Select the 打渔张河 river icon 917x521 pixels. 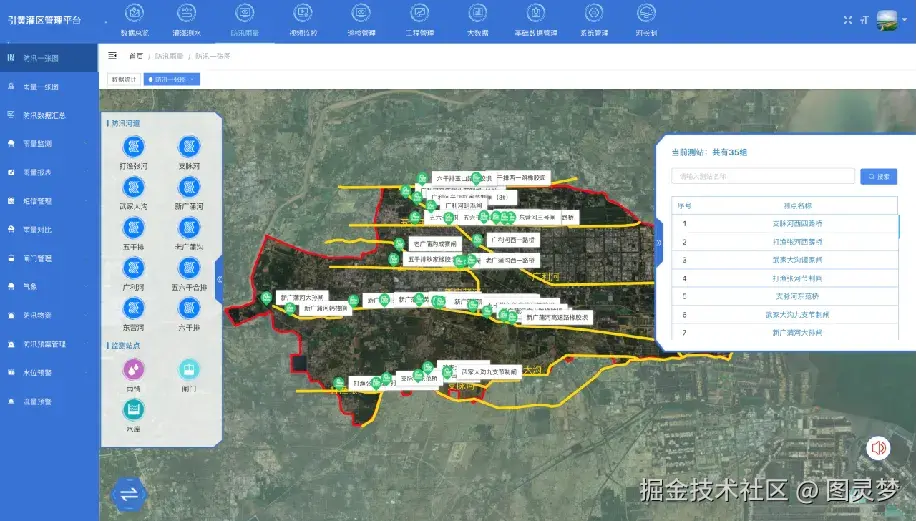133,146
